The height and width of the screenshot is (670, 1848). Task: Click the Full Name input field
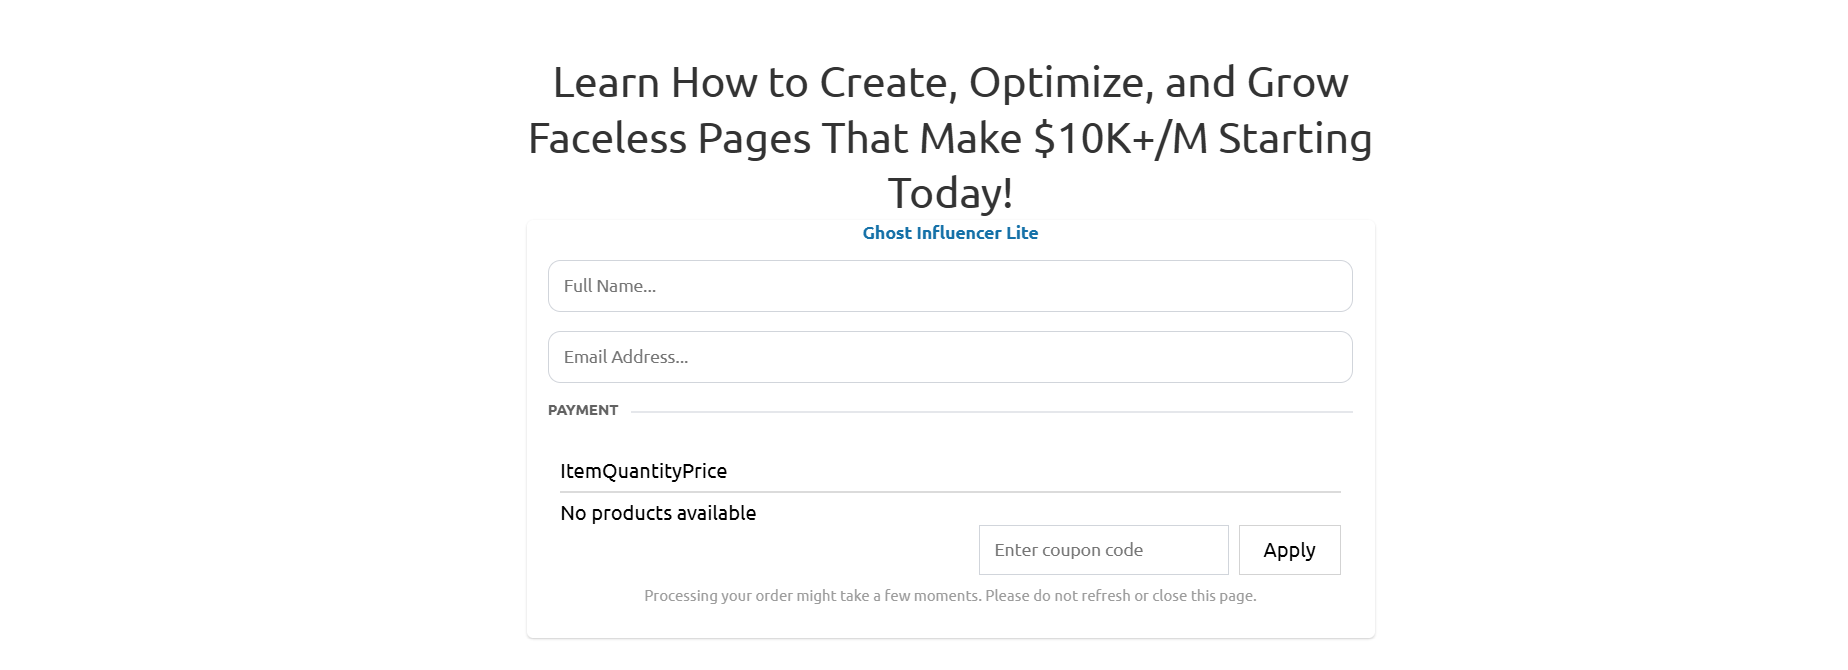tap(950, 286)
